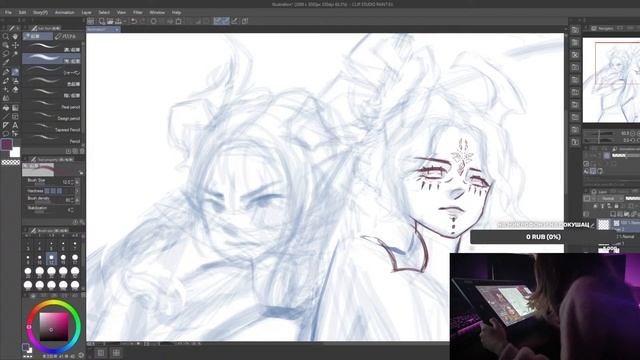Screen dimensions: 640x360
Task: Click the webcam video overlay
Action: [x=545, y=307]
